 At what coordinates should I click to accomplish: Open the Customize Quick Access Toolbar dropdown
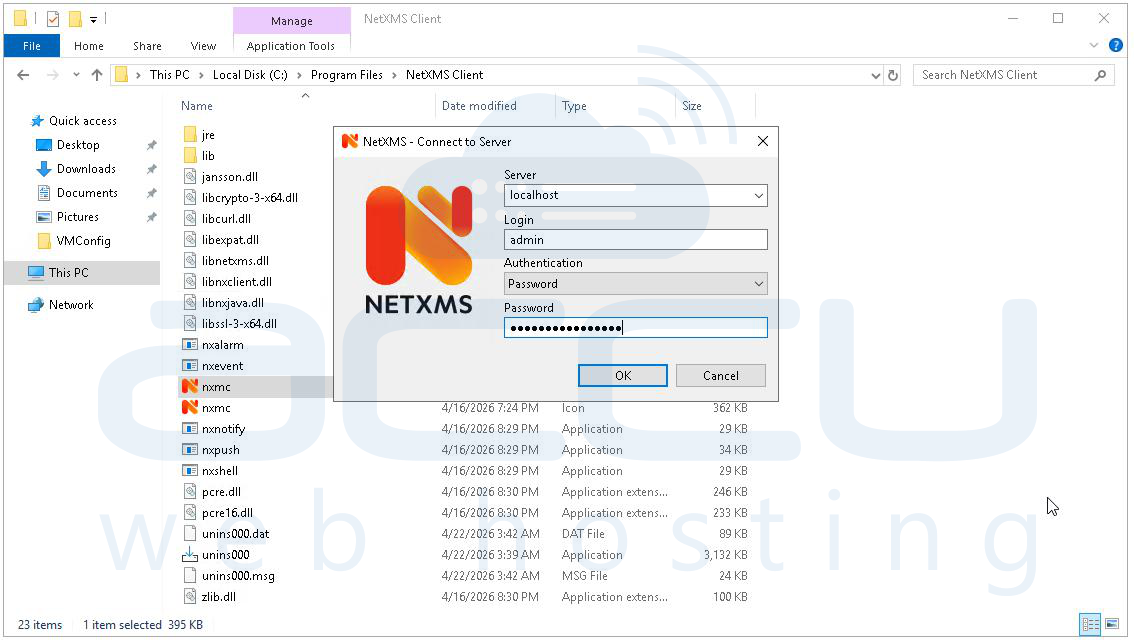93,20
